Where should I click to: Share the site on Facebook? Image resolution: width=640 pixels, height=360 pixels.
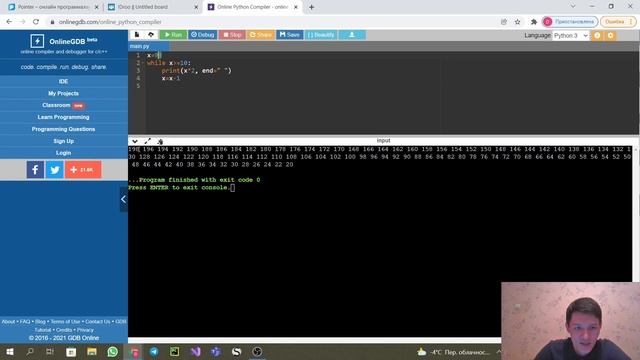click(x=36, y=169)
